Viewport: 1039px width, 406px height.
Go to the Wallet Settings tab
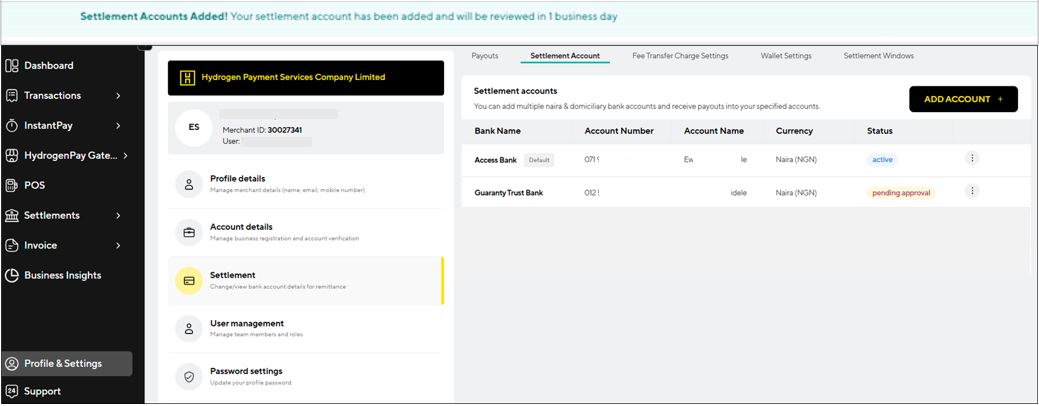(786, 56)
